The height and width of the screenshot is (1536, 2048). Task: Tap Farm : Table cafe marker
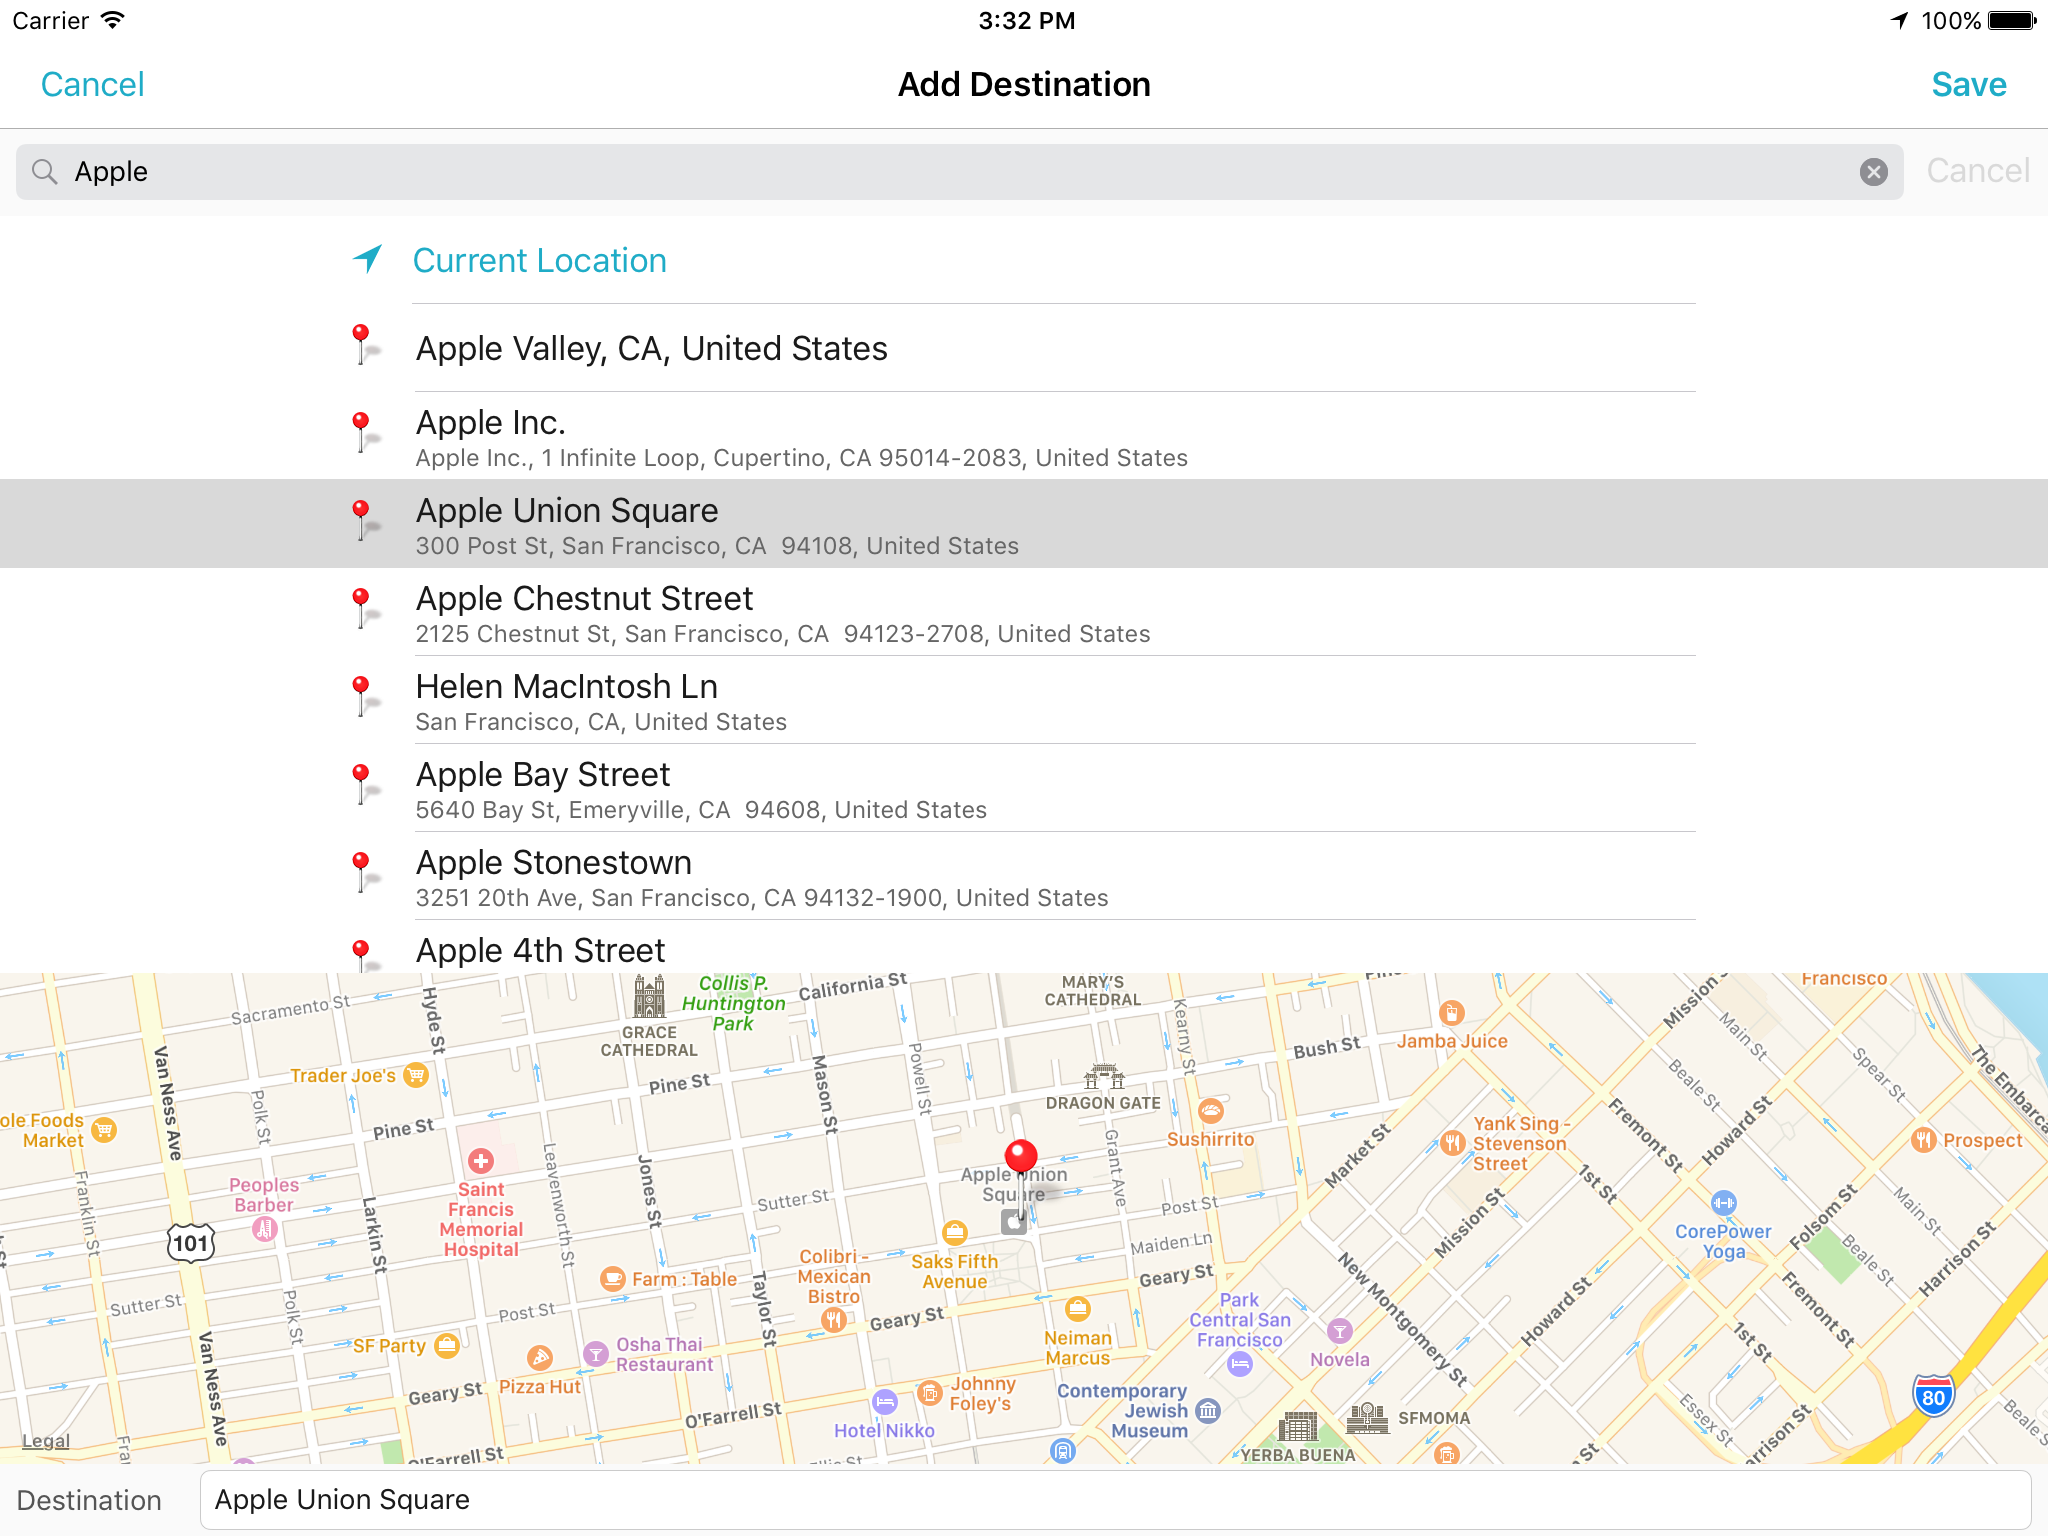pos(612,1279)
